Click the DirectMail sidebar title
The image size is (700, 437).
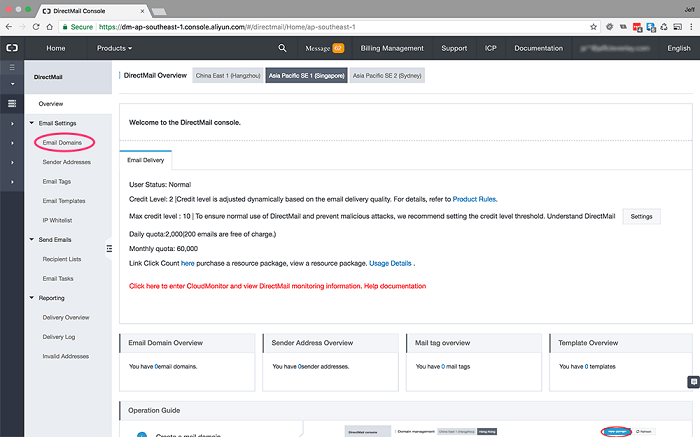[x=48, y=77]
